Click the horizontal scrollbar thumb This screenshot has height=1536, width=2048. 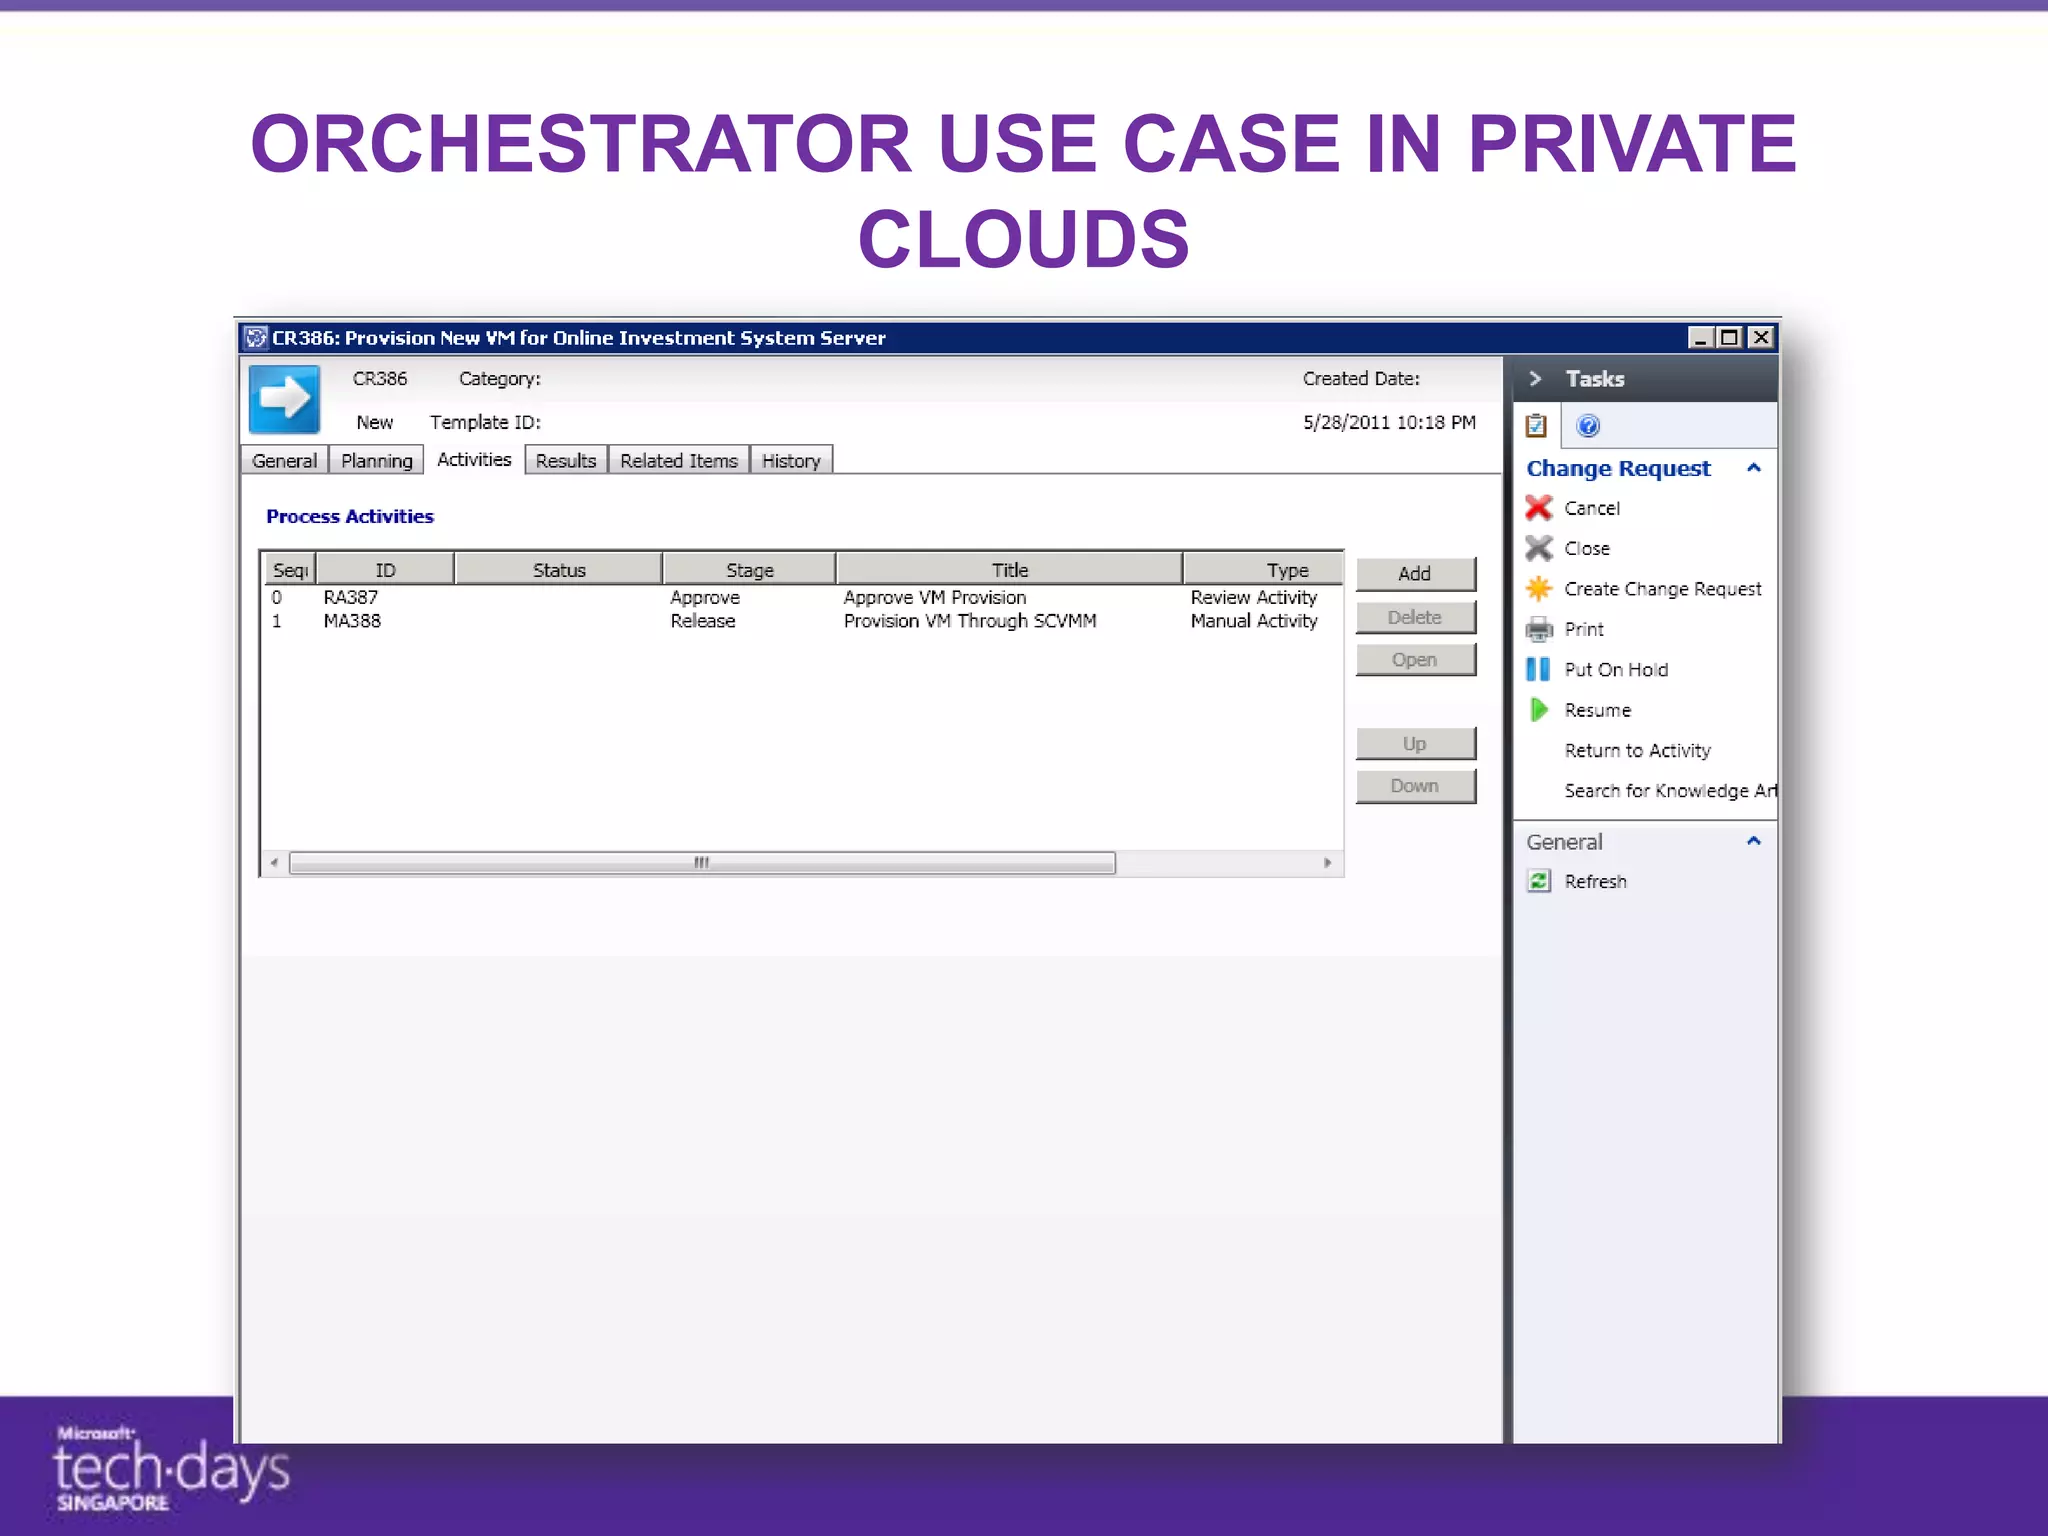point(702,862)
